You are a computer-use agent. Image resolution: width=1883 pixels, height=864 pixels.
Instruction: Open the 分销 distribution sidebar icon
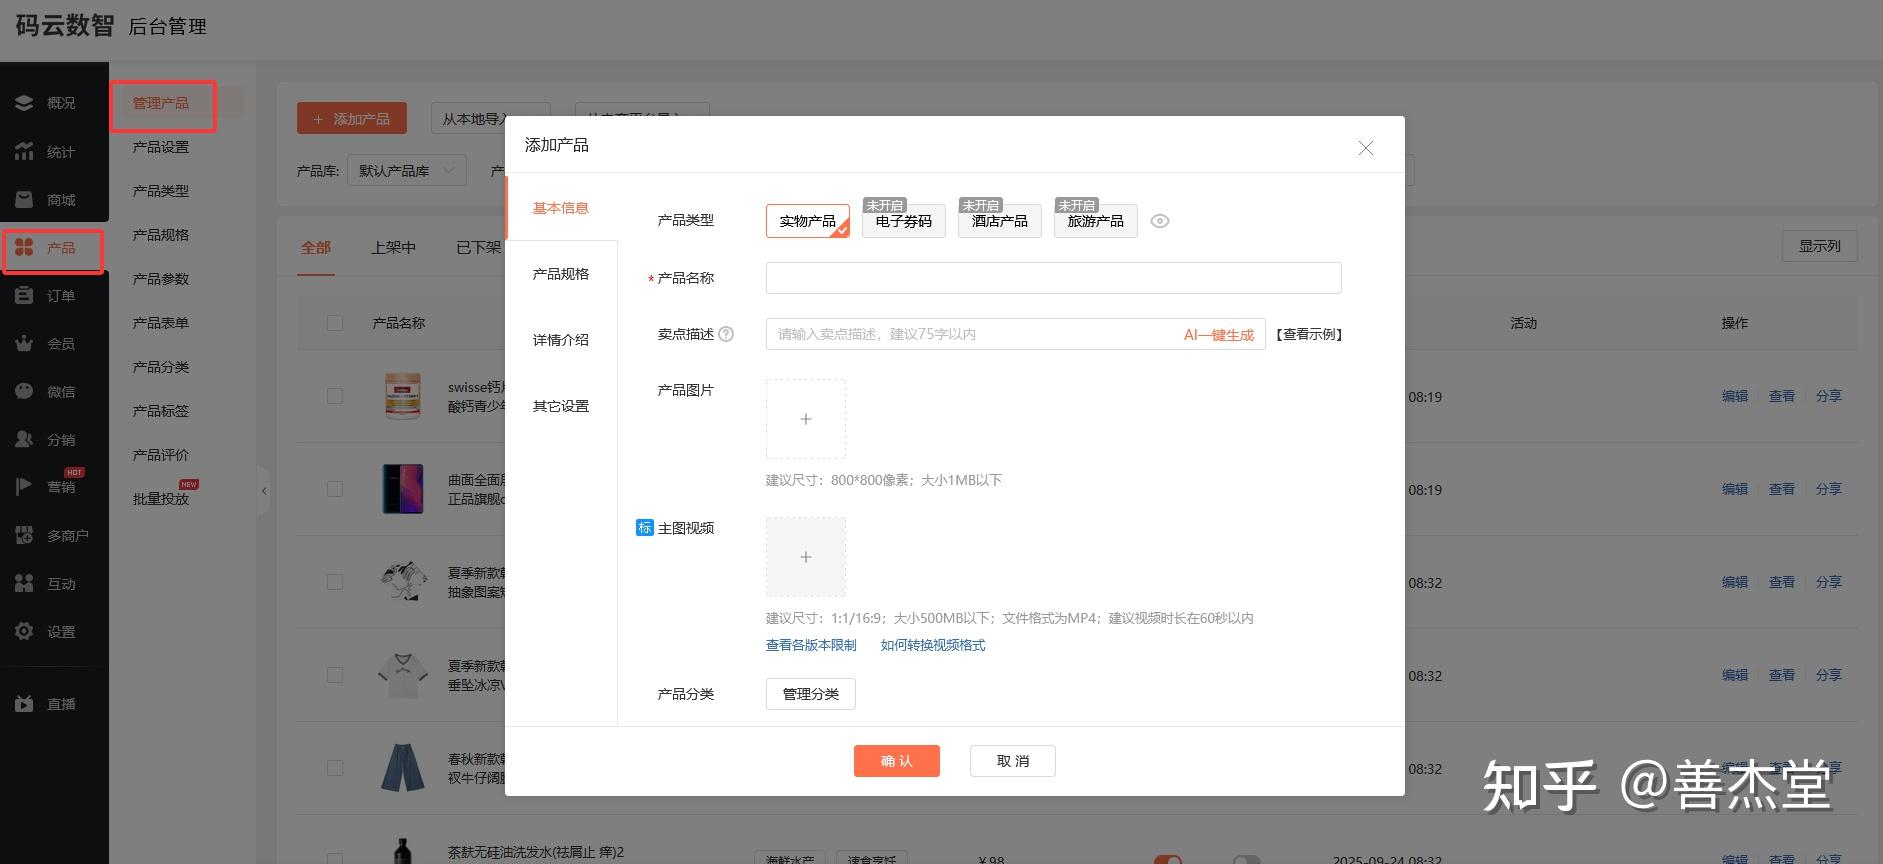25,439
